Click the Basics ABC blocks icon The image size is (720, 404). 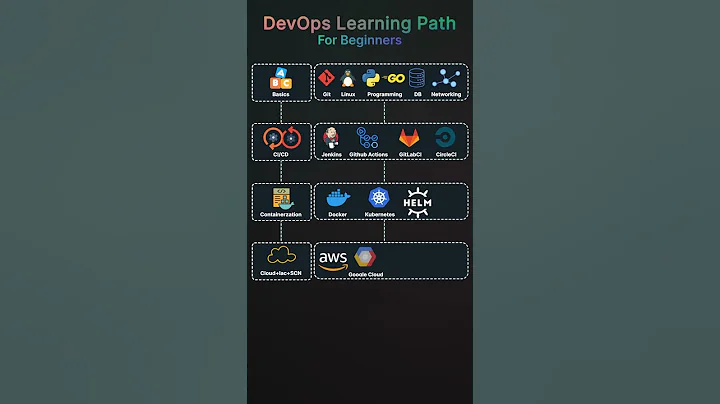pos(281,78)
